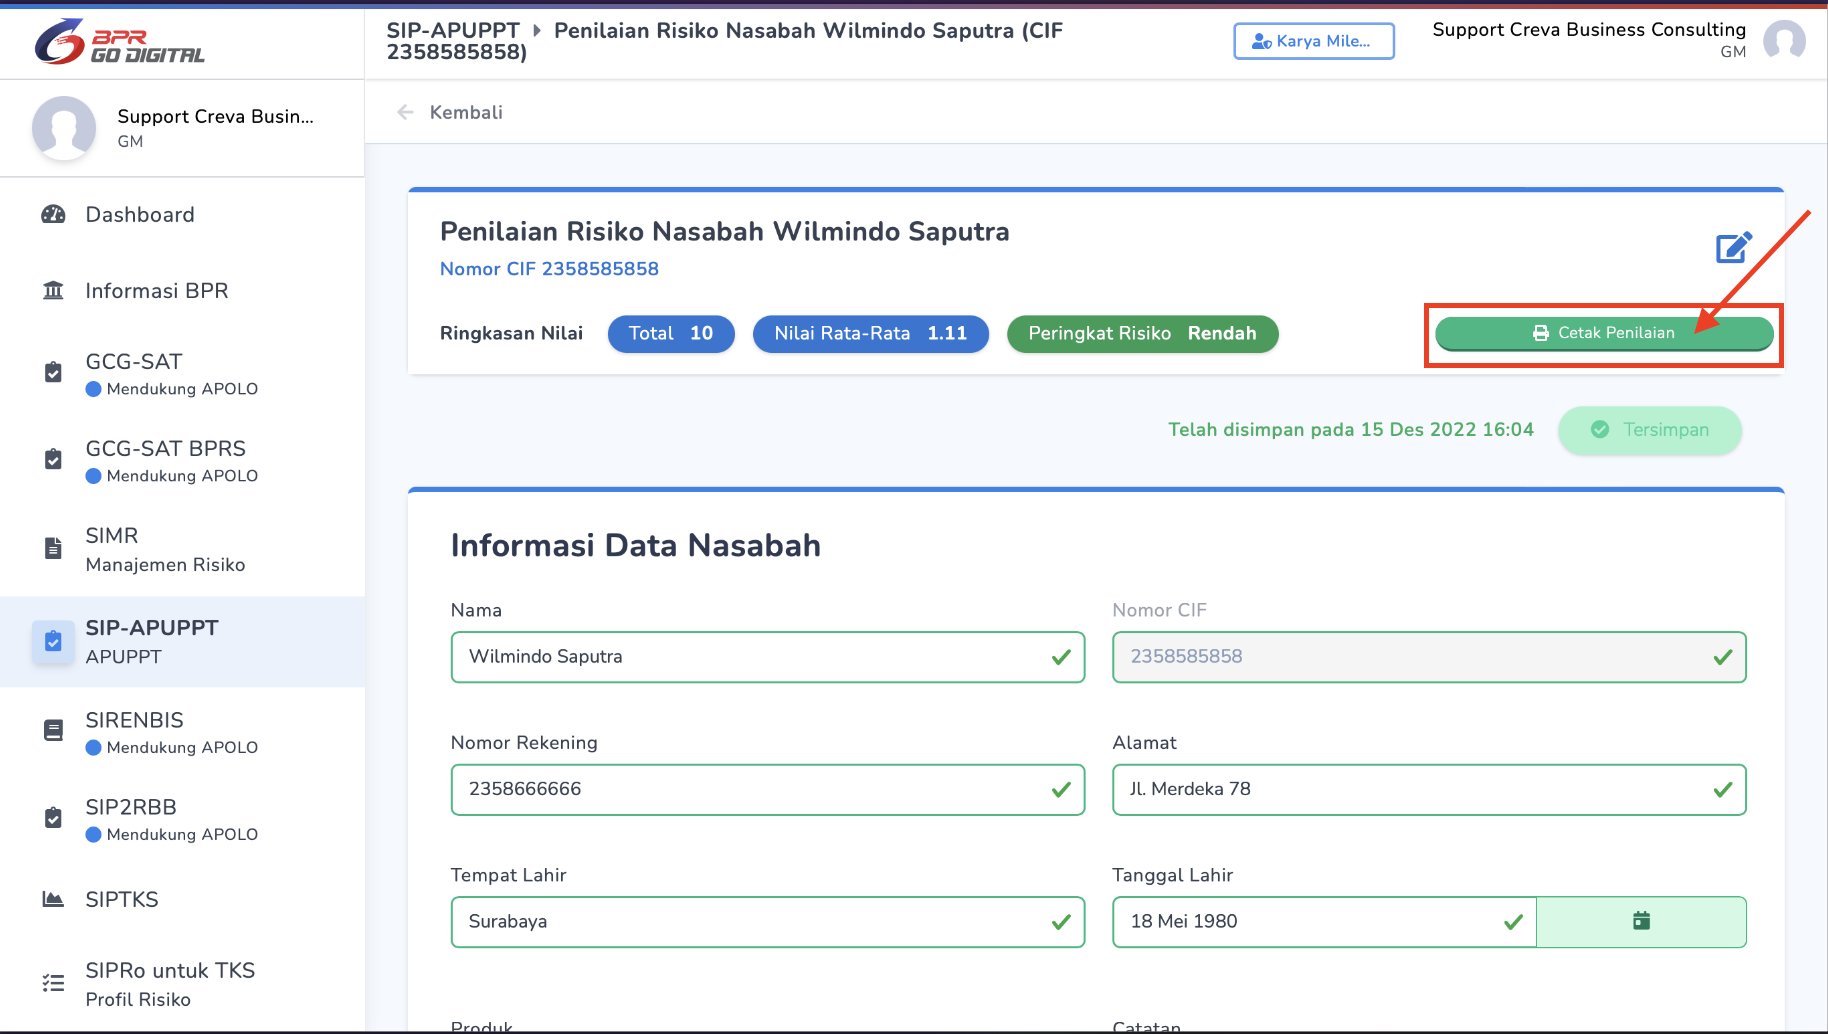The width and height of the screenshot is (1828, 1034).
Task: Click the Nomor CIF 2358585858 link
Action: coord(549,269)
